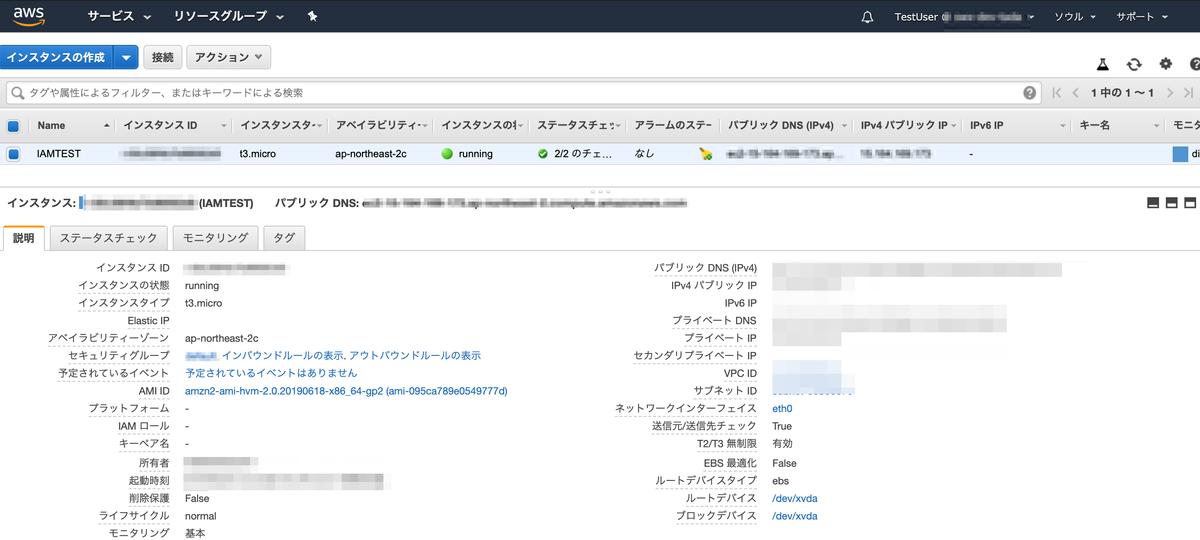Click the green running status indicator

pos(447,155)
